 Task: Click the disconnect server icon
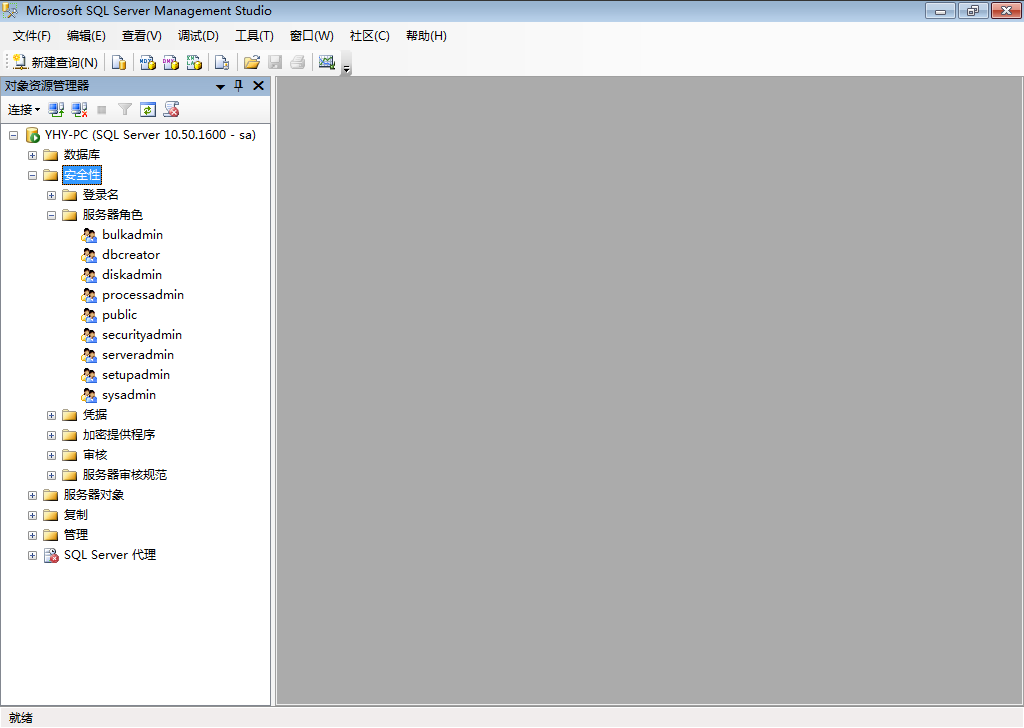(x=79, y=110)
